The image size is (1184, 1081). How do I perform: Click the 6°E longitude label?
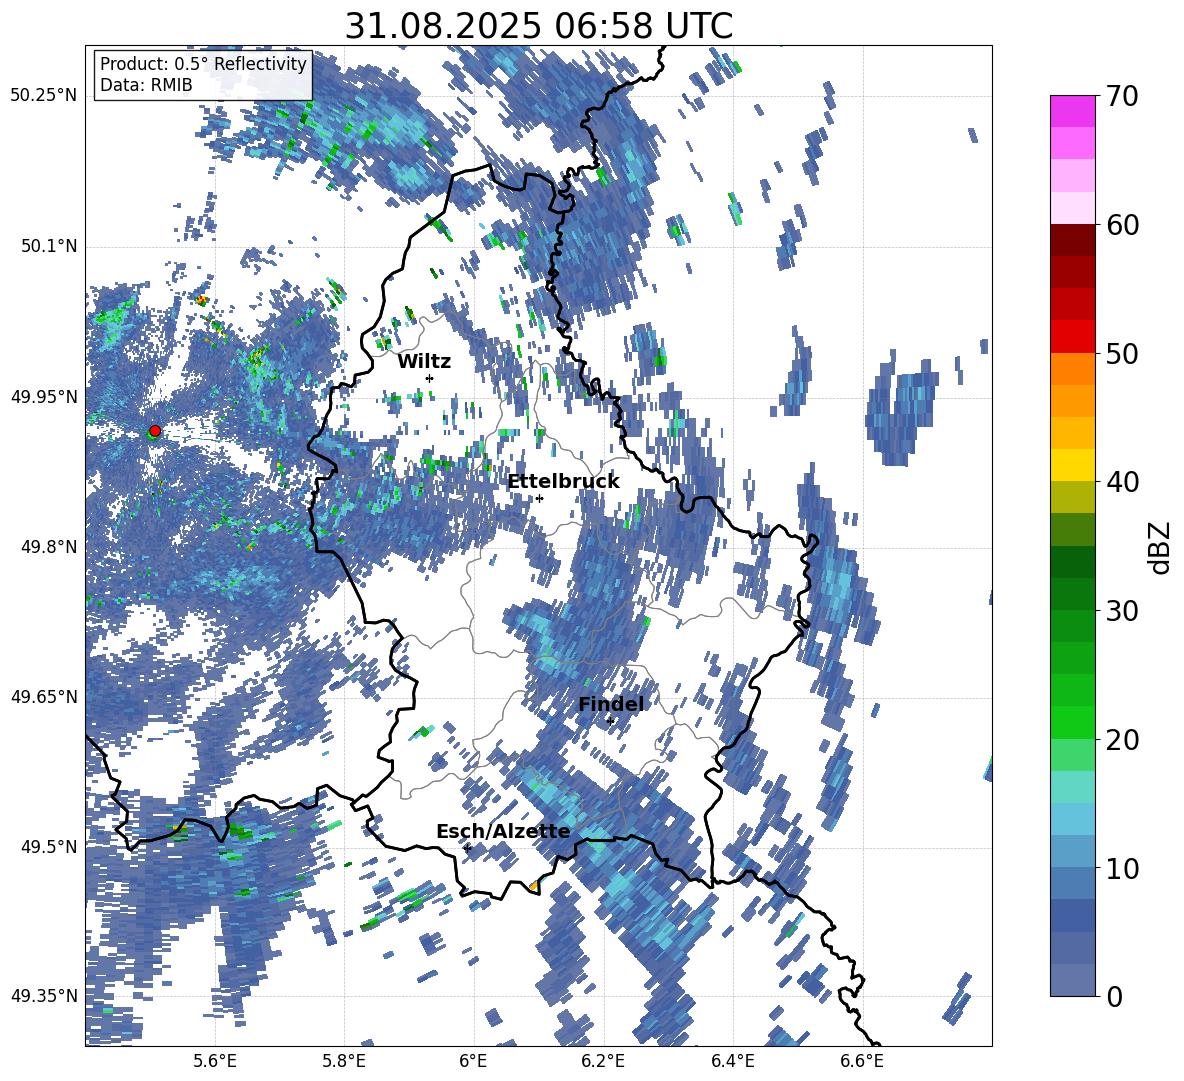473,1061
